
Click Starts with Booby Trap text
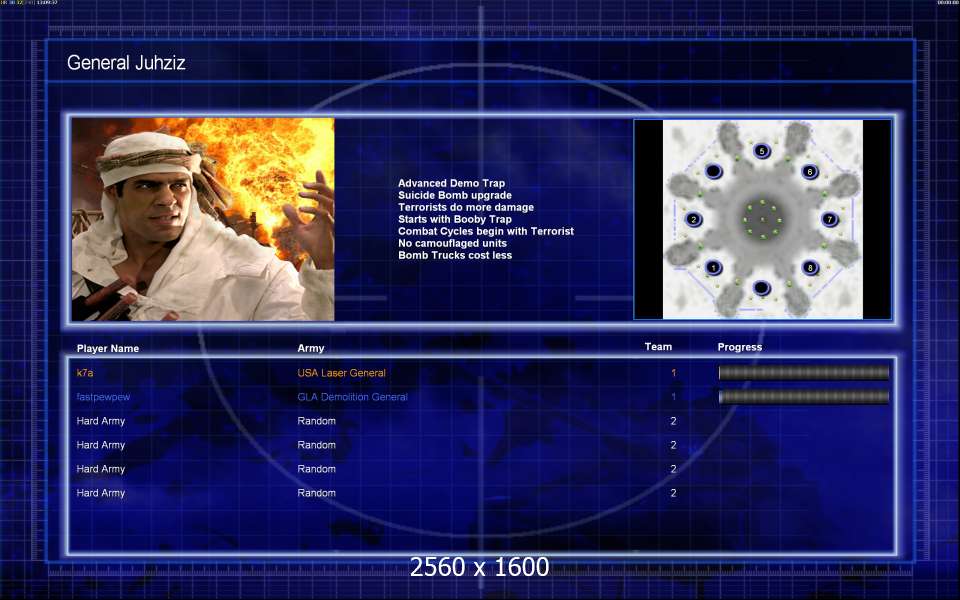(x=455, y=219)
